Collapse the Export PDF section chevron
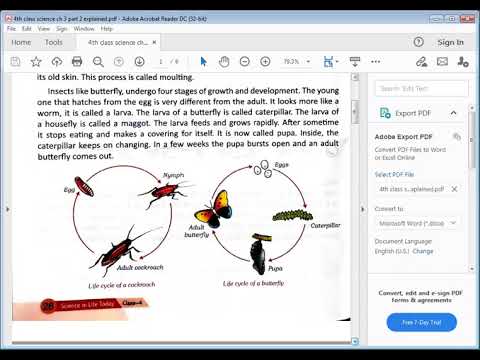The image size is (480, 360). 454,113
